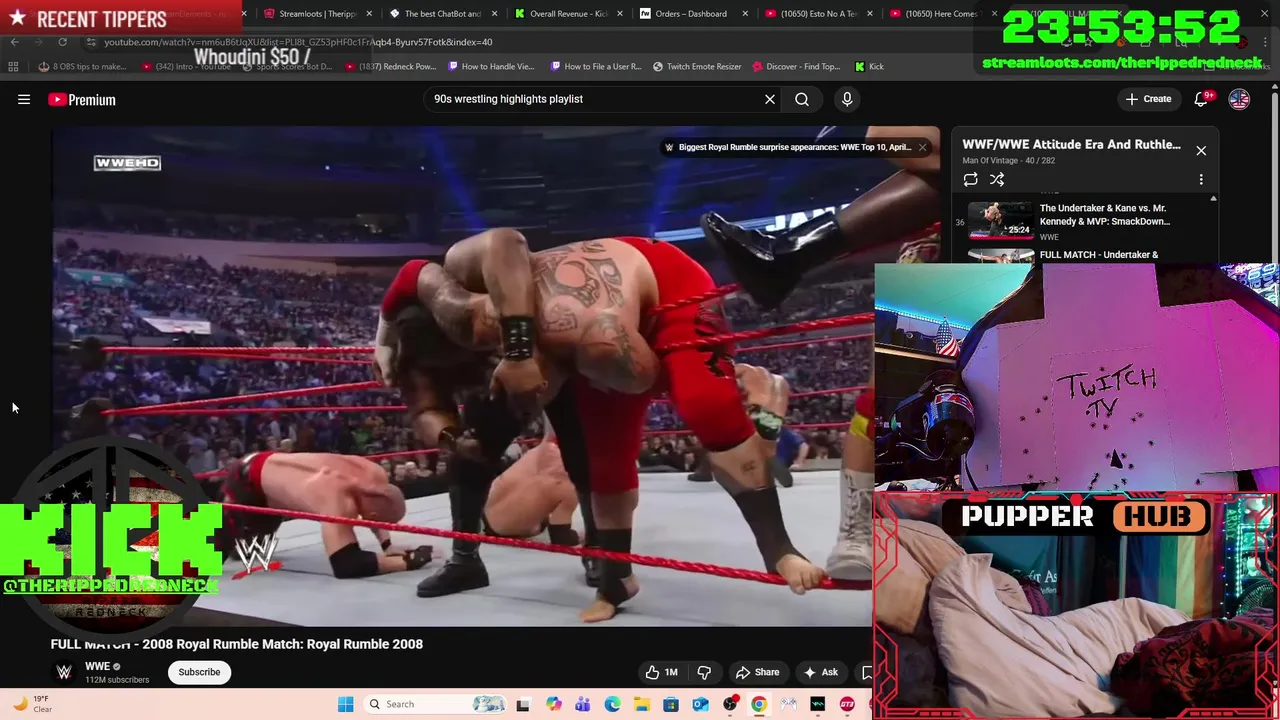
Task: Open Biggest Royal Rumble surprise appearances card
Action: 788,147
